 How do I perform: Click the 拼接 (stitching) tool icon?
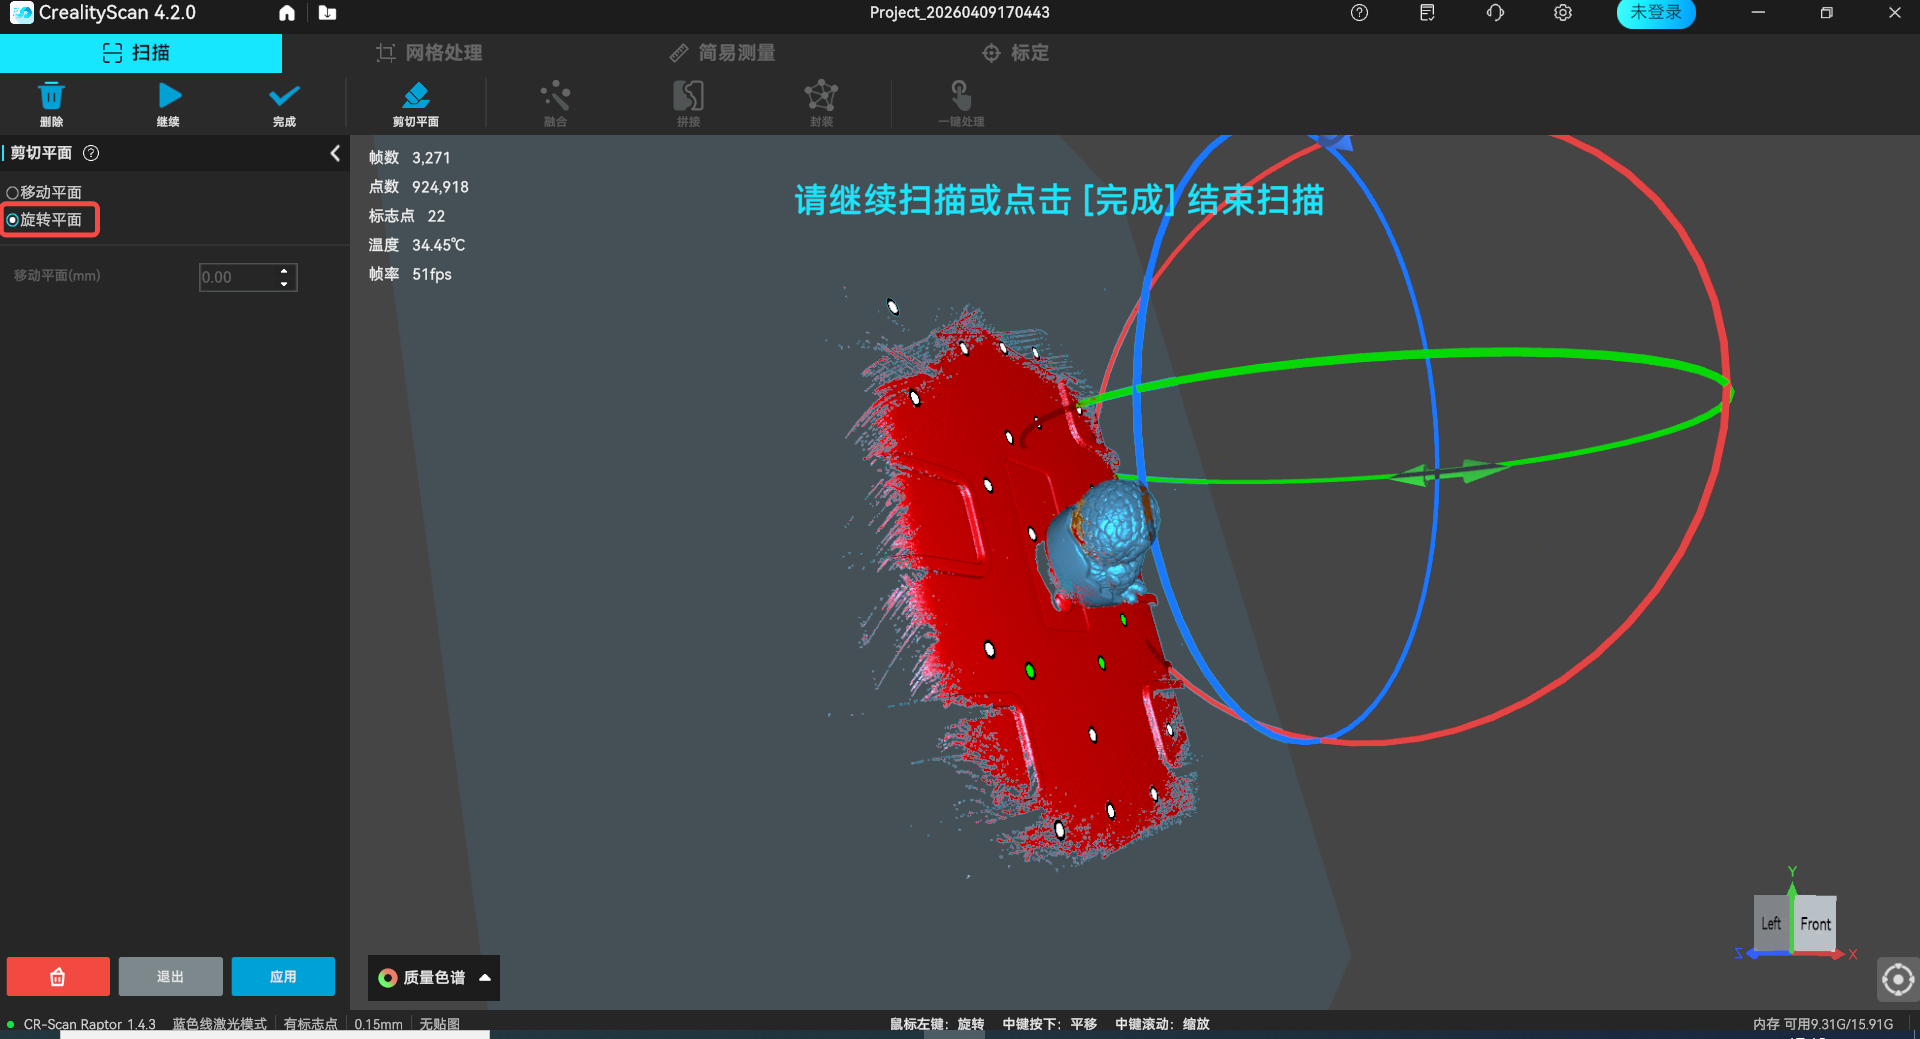click(x=688, y=103)
